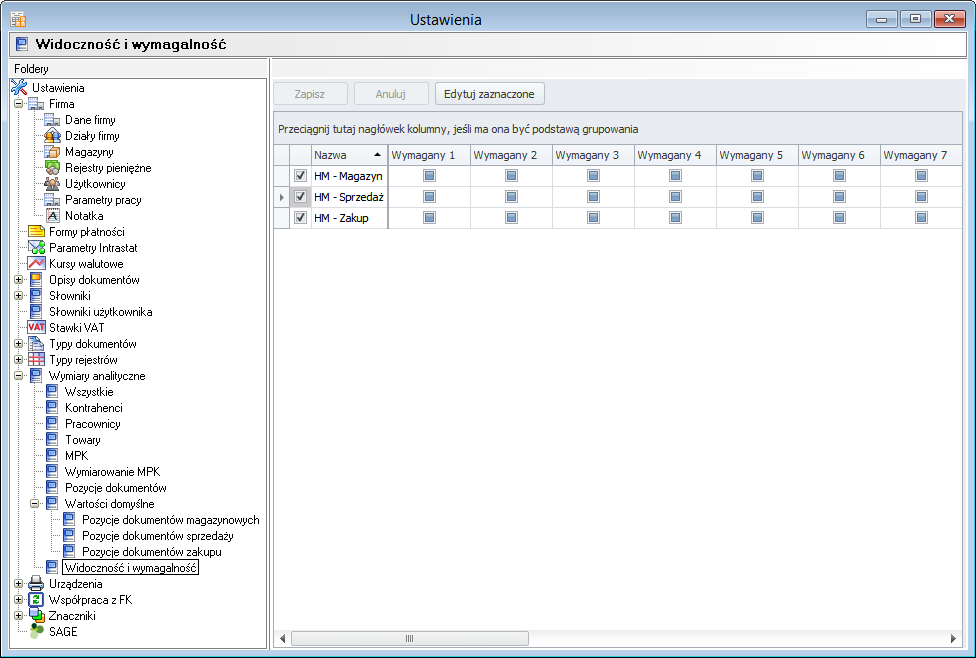The height and width of the screenshot is (658, 976).
Task: Click the Typy rejestrów grid icon
Action: pos(36,360)
